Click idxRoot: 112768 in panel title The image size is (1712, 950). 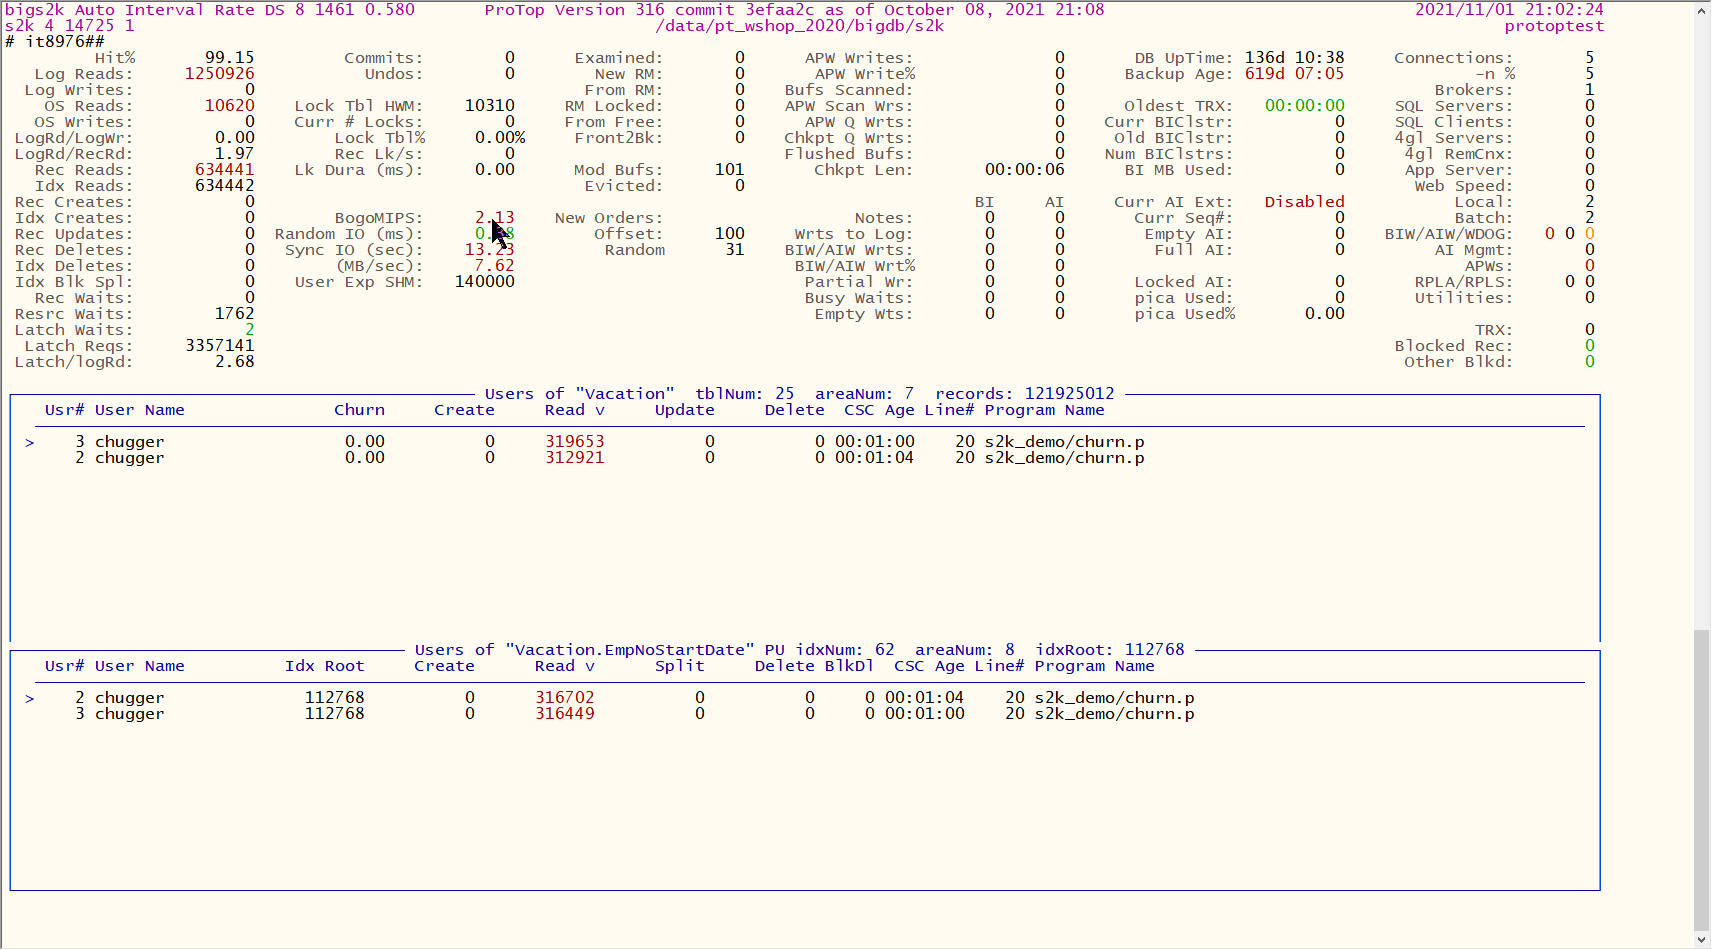tap(1109, 650)
